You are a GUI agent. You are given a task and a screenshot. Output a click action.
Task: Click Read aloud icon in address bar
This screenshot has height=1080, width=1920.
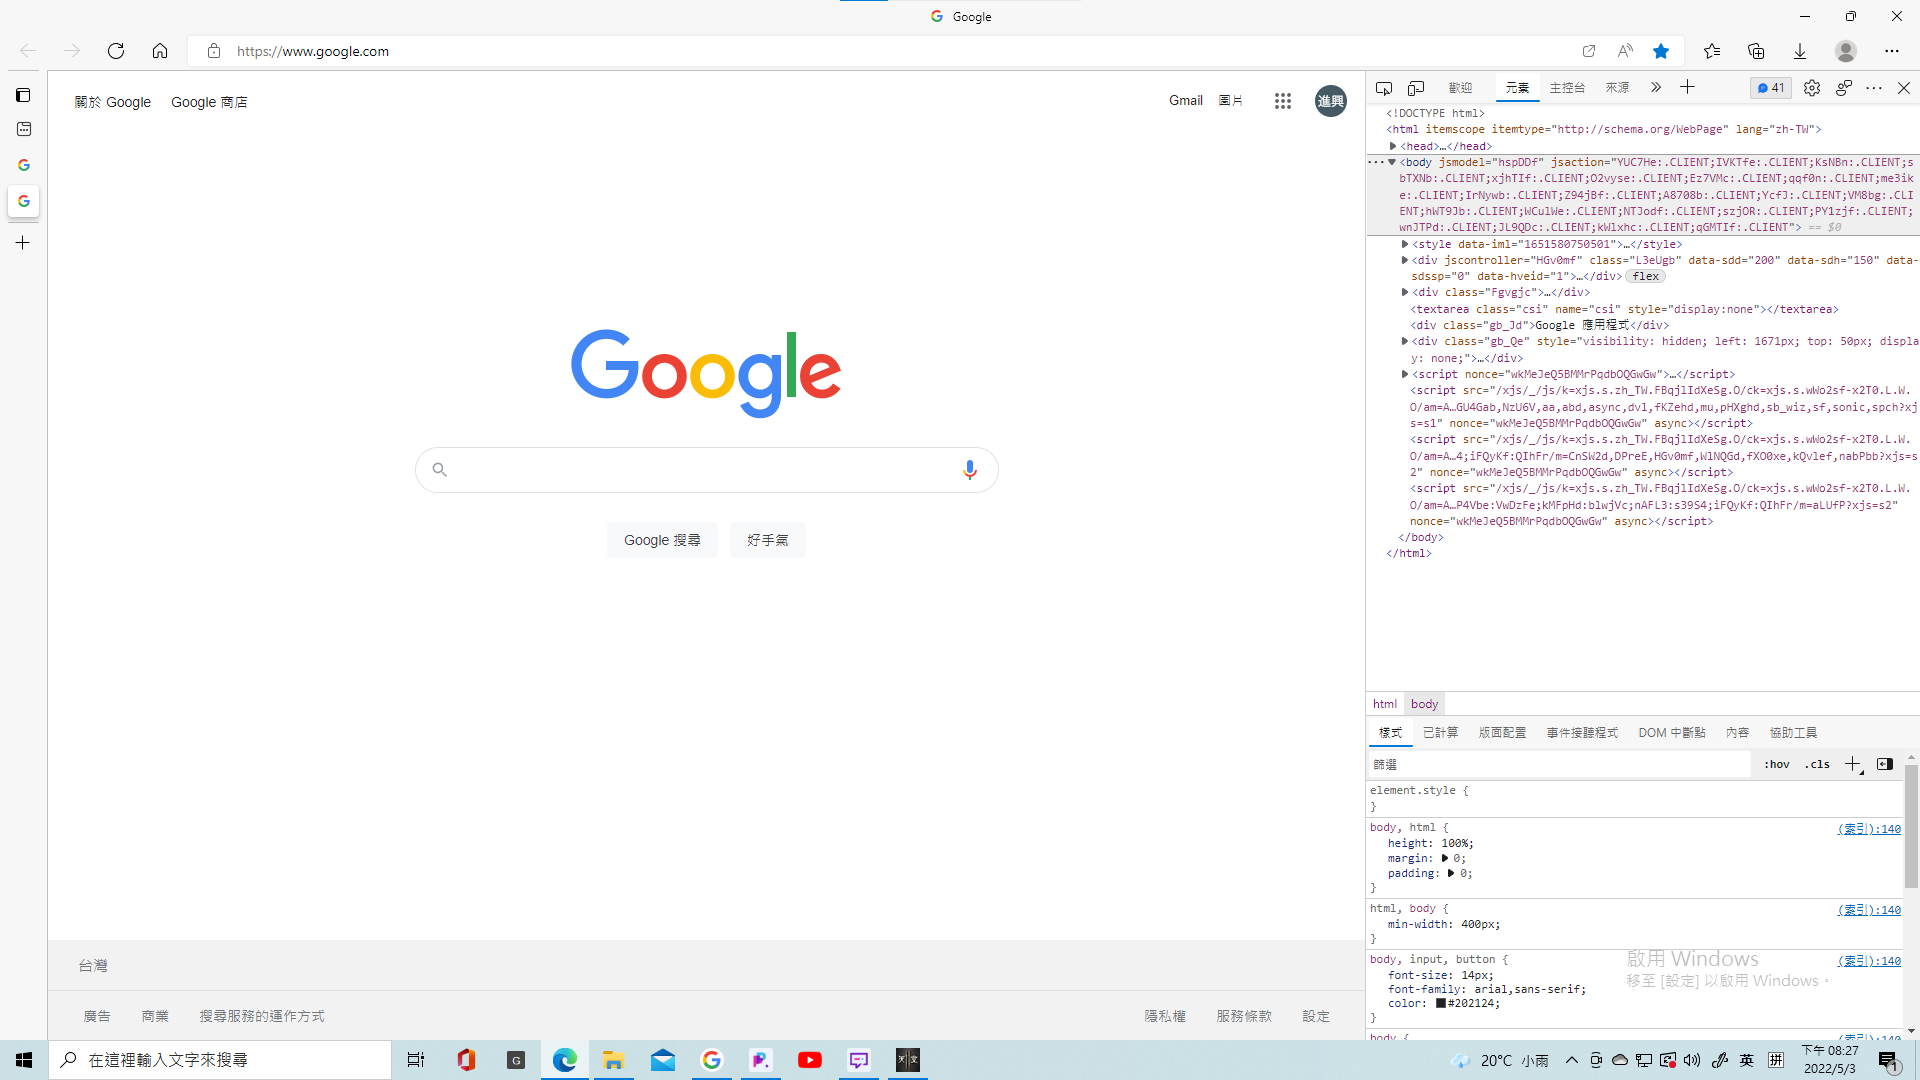pos(1625,51)
